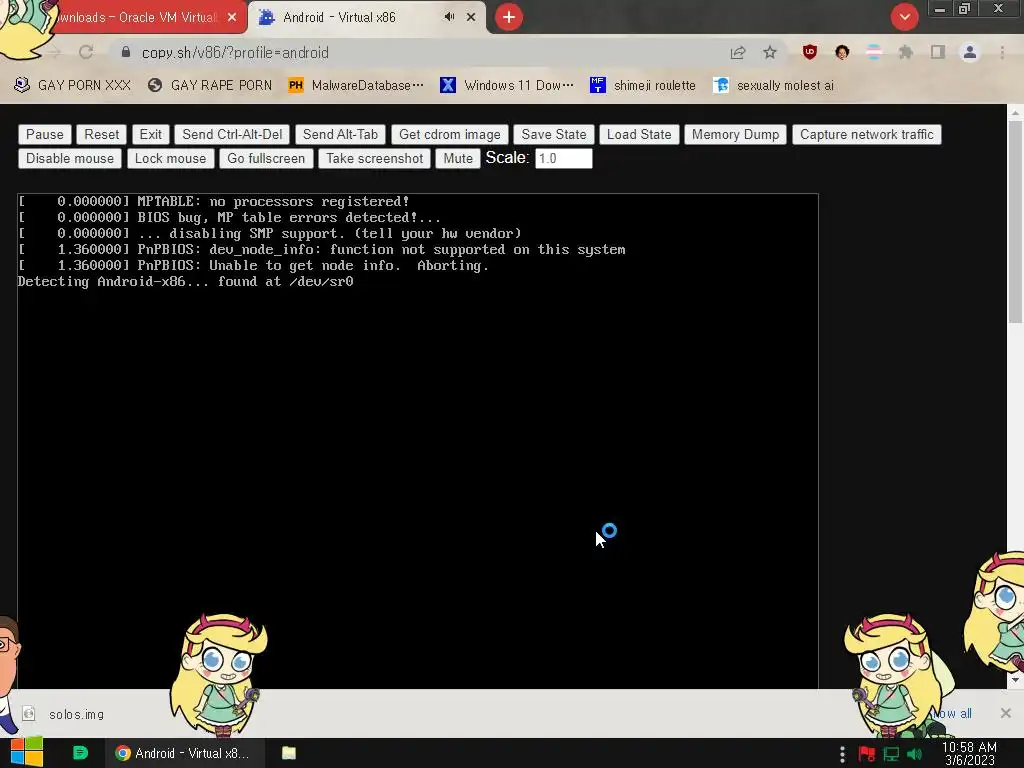Take screenshot of the emulated screen
The width and height of the screenshot is (1024, 768).
(x=374, y=159)
